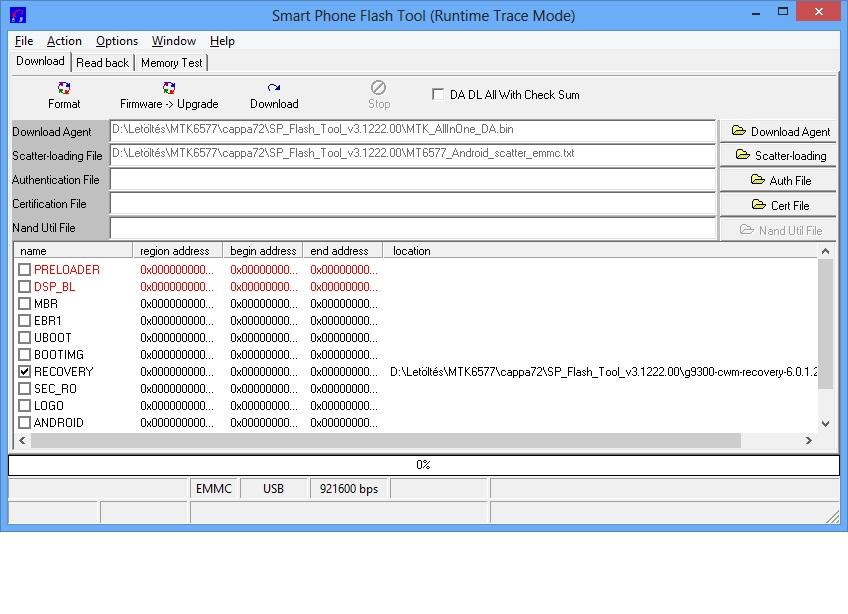This screenshot has width=848, height=614.
Task: Close the Smart Phone Flash Tool window
Action: click(818, 11)
